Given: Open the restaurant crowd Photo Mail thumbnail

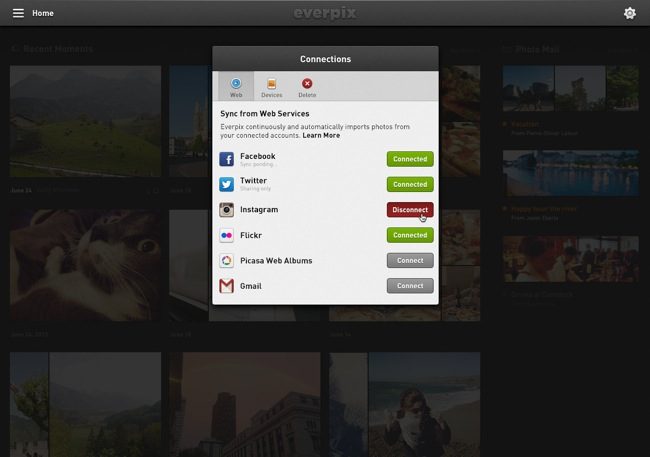Looking at the screenshot, I should coord(571,259).
